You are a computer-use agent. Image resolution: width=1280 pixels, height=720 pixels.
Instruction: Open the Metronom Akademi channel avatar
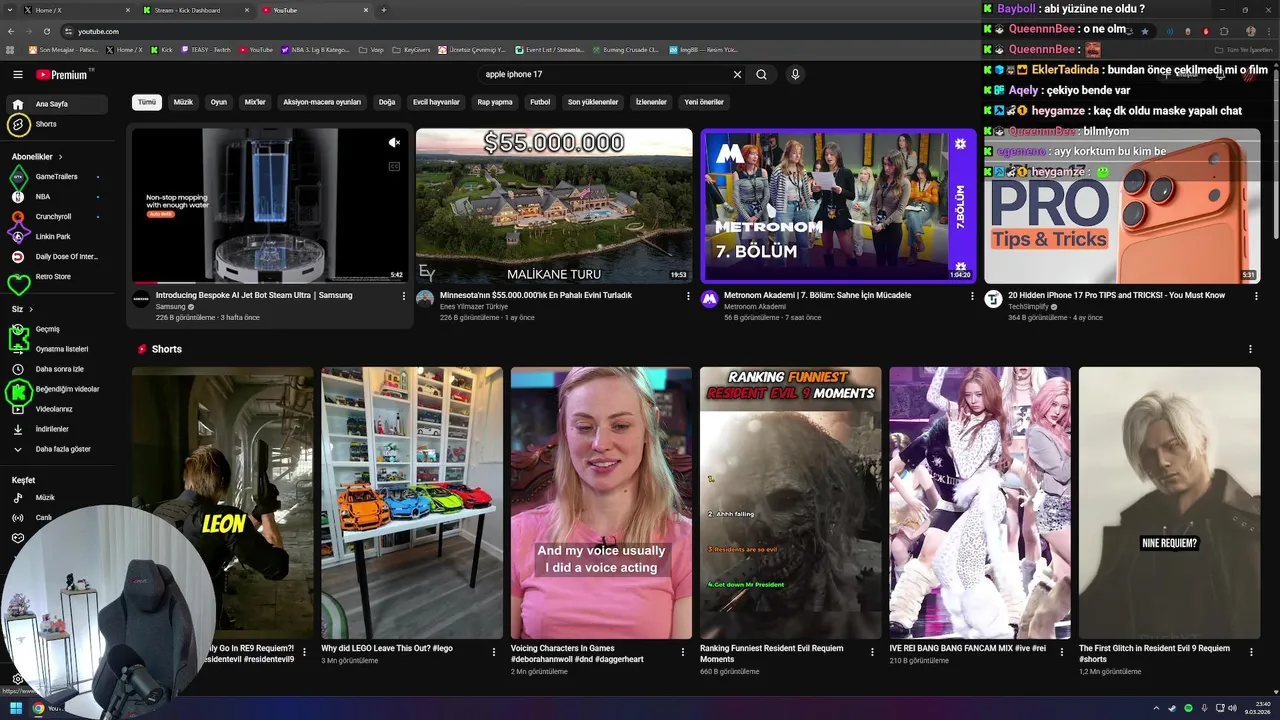pyautogui.click(x=709, y=299)
